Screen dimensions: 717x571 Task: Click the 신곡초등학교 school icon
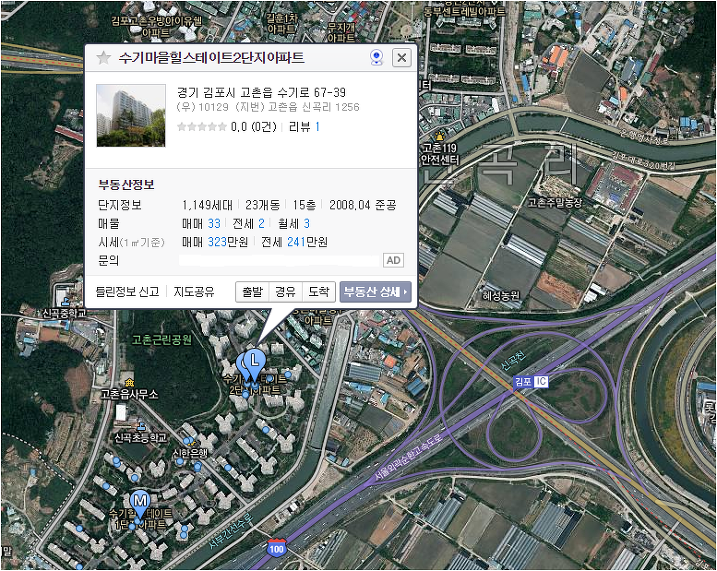(142, 427)
